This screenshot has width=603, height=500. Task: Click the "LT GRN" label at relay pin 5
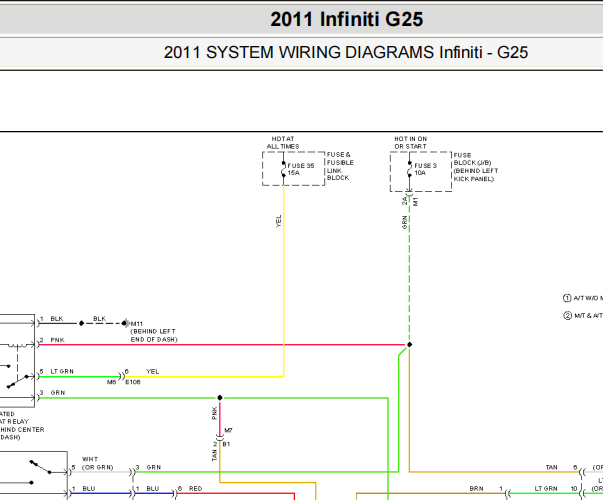click(x=62, y=372)
